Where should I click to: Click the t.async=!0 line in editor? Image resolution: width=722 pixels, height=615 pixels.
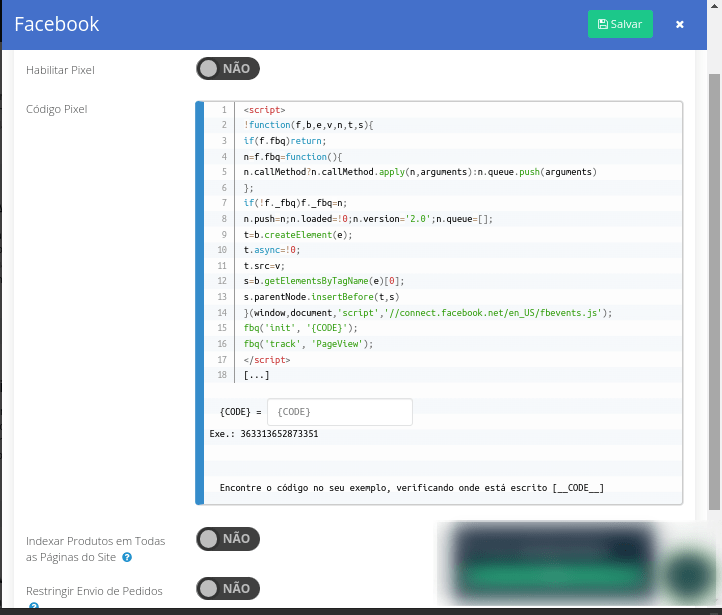pos(271,250)
